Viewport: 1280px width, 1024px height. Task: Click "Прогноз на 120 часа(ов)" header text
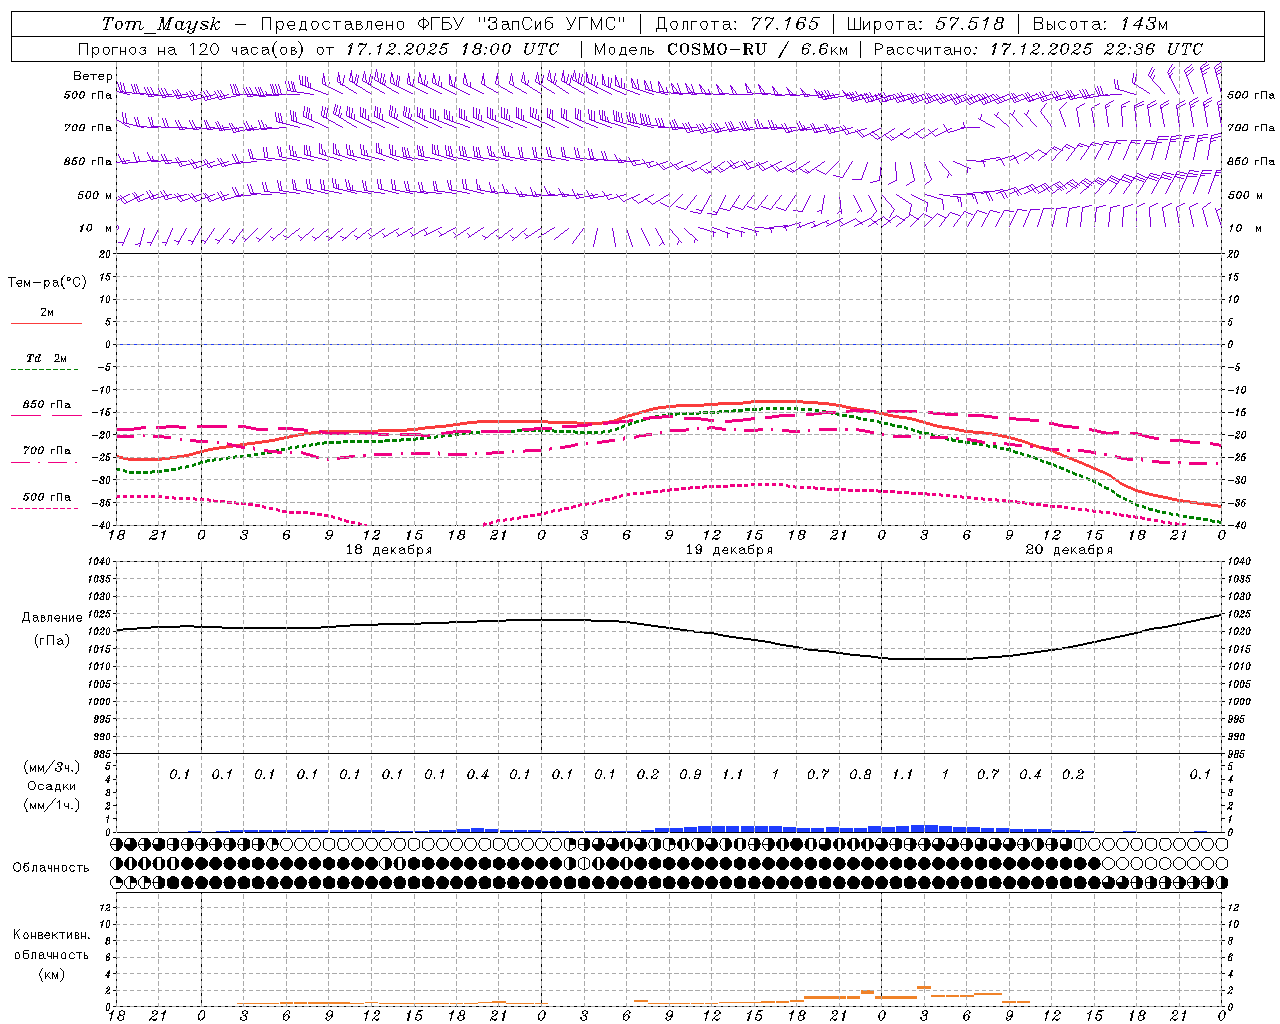192,49
